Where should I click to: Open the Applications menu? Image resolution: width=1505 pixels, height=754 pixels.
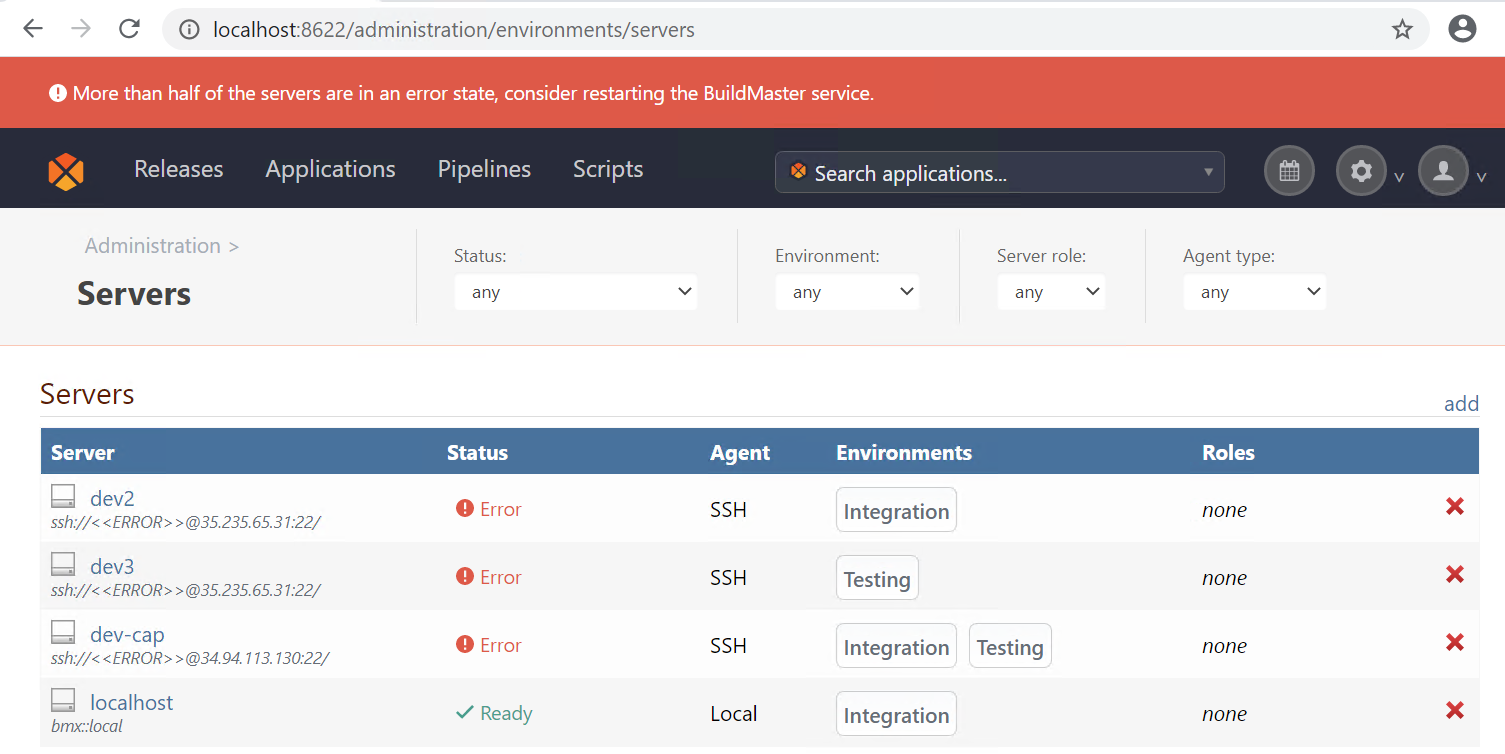click(x=330, y=169)
